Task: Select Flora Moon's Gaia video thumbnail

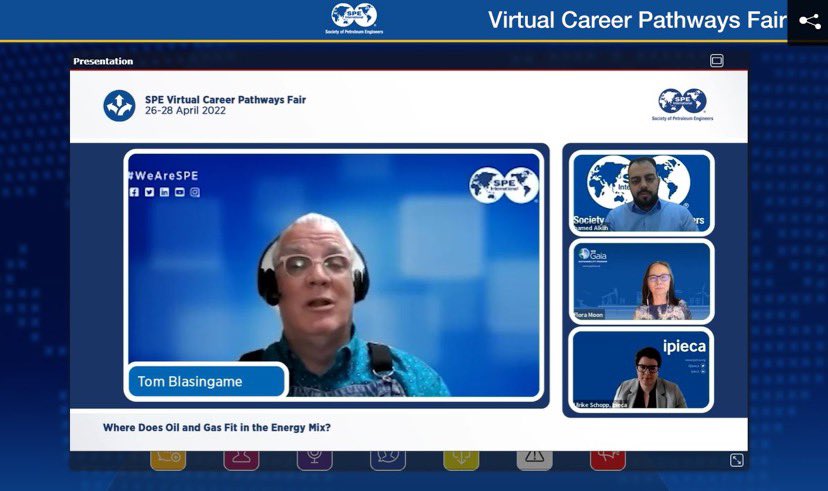Action: coord(642,281)
